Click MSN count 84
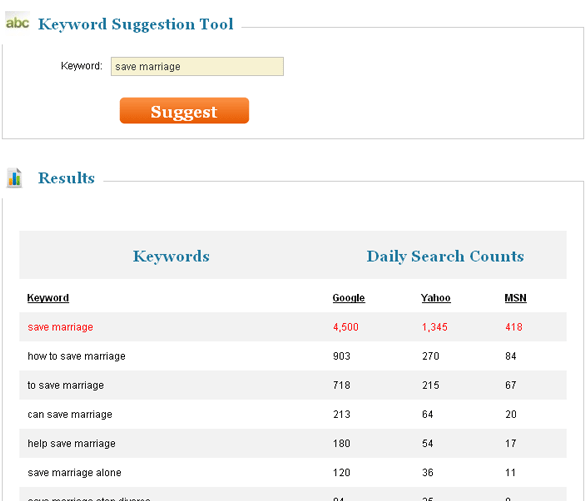Viewport: 587px width, 501px height. (511, 356)
